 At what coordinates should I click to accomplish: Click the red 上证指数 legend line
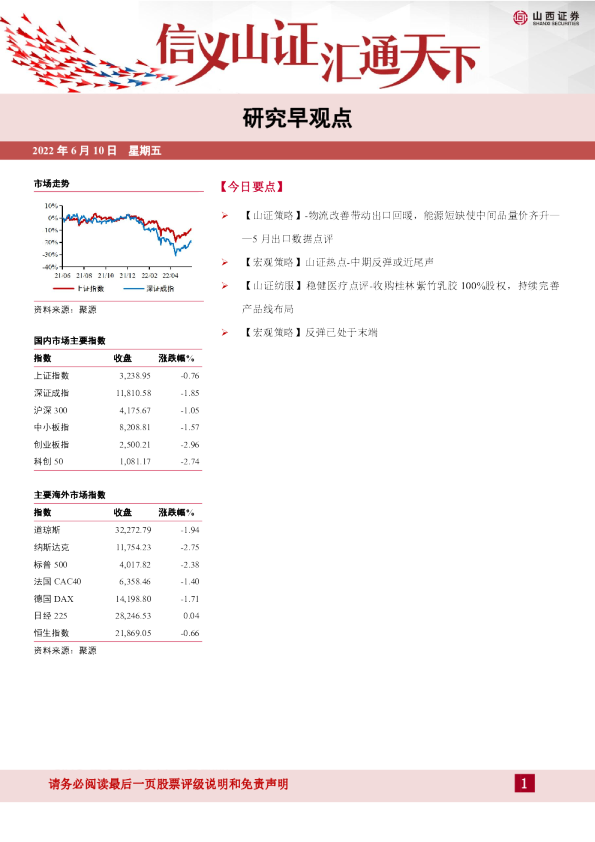click(x=63, y=288)
